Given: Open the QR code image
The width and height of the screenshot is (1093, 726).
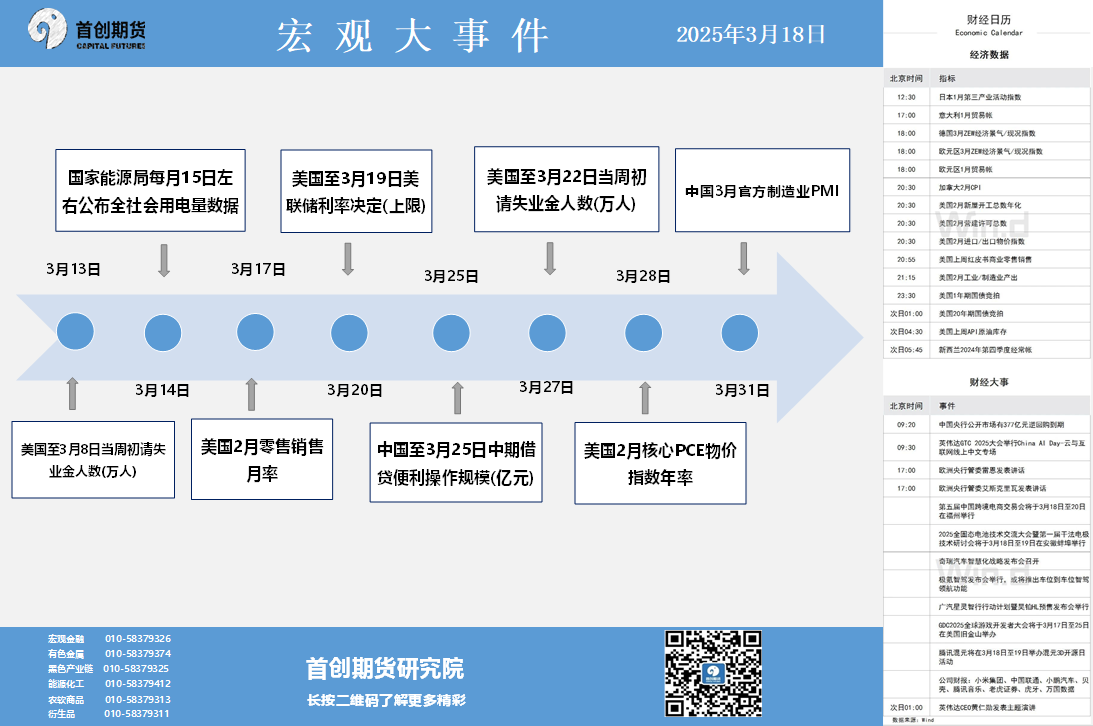Looking at the screenshot, I should [x=713, y=674].
